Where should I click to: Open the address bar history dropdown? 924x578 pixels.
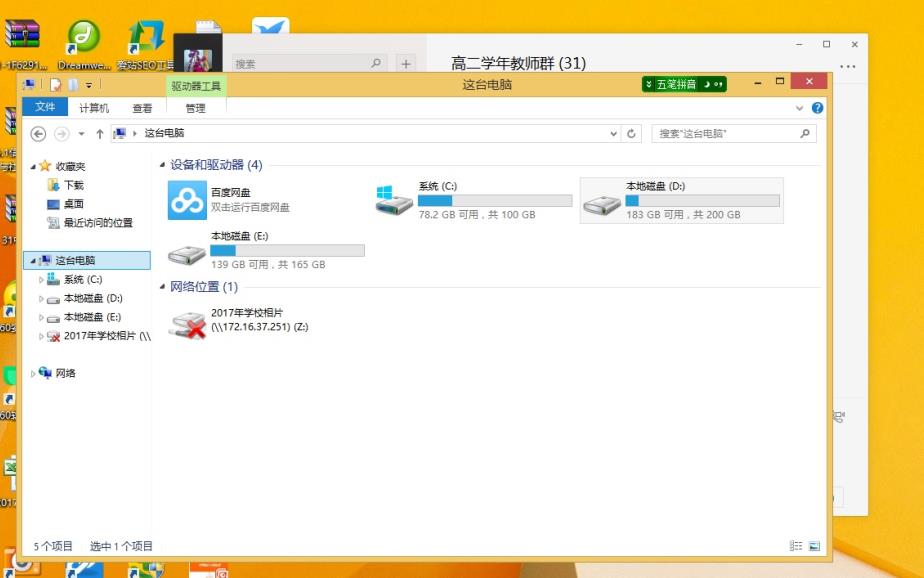point(614,133)
